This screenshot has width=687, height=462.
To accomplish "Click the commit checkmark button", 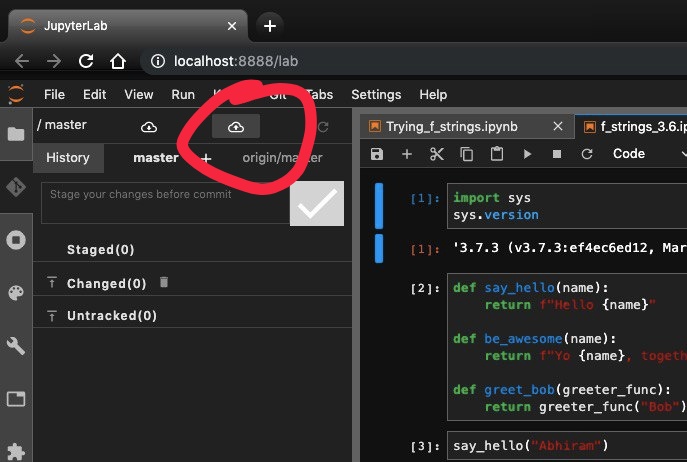I will pyautogui.click(x=317, y=203).
